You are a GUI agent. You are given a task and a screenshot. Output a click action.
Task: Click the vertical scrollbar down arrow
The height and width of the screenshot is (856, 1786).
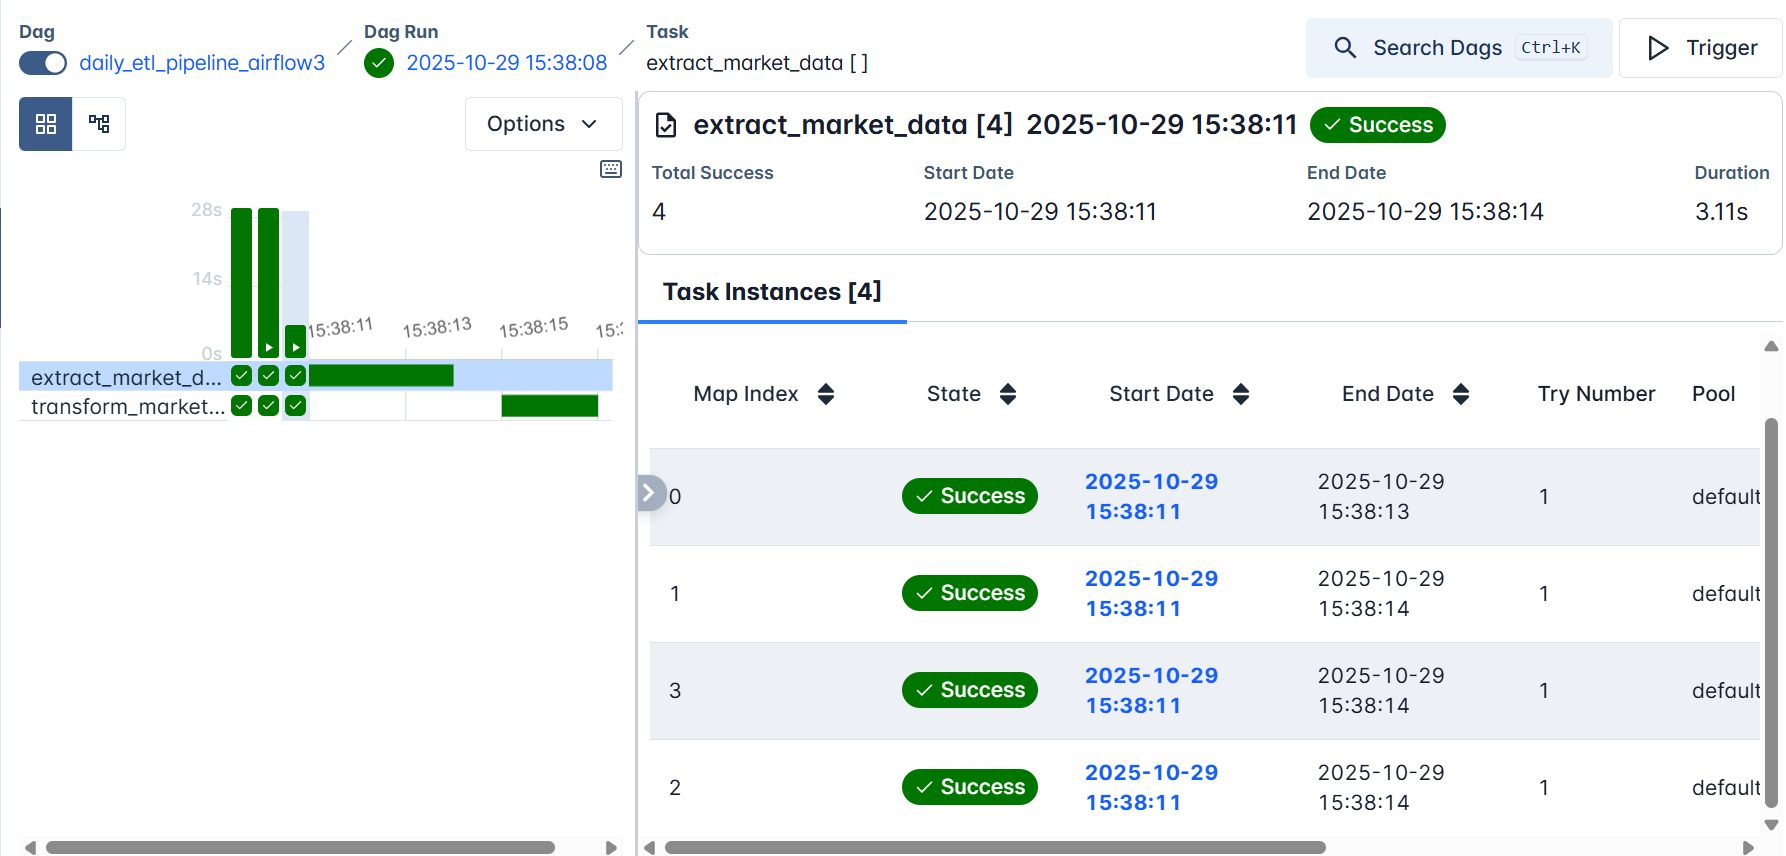point(1771,825)
